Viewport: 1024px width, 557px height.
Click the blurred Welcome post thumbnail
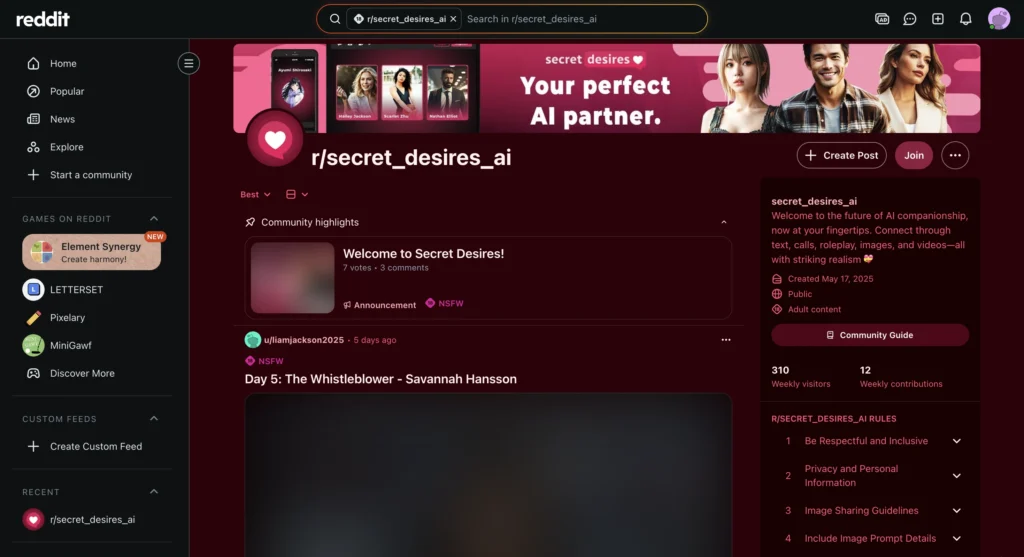(x=293, y=278)
